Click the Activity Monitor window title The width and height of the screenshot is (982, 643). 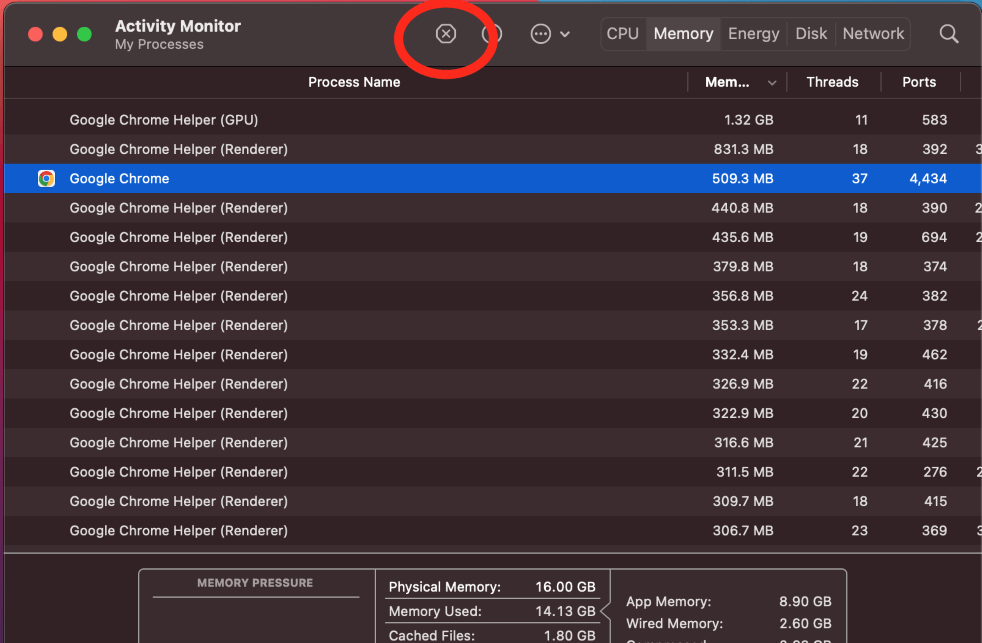pos(178,26)
